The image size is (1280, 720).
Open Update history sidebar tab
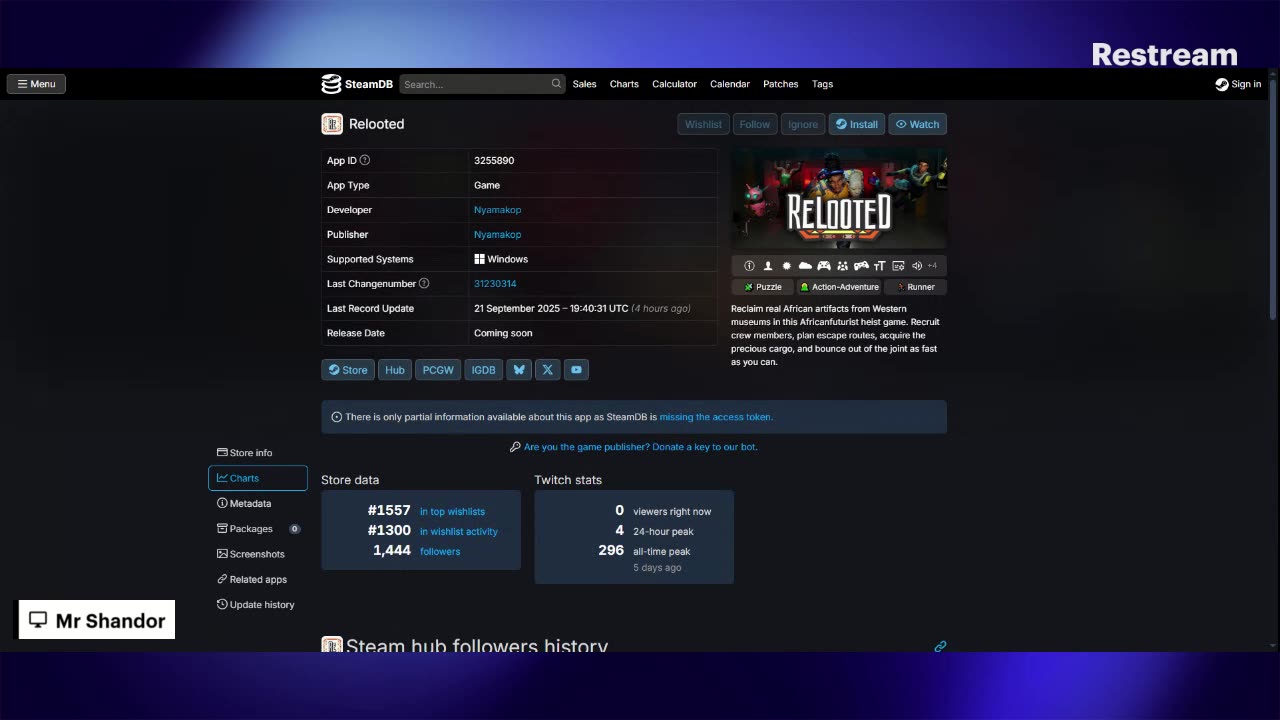(x=256, y=605)
